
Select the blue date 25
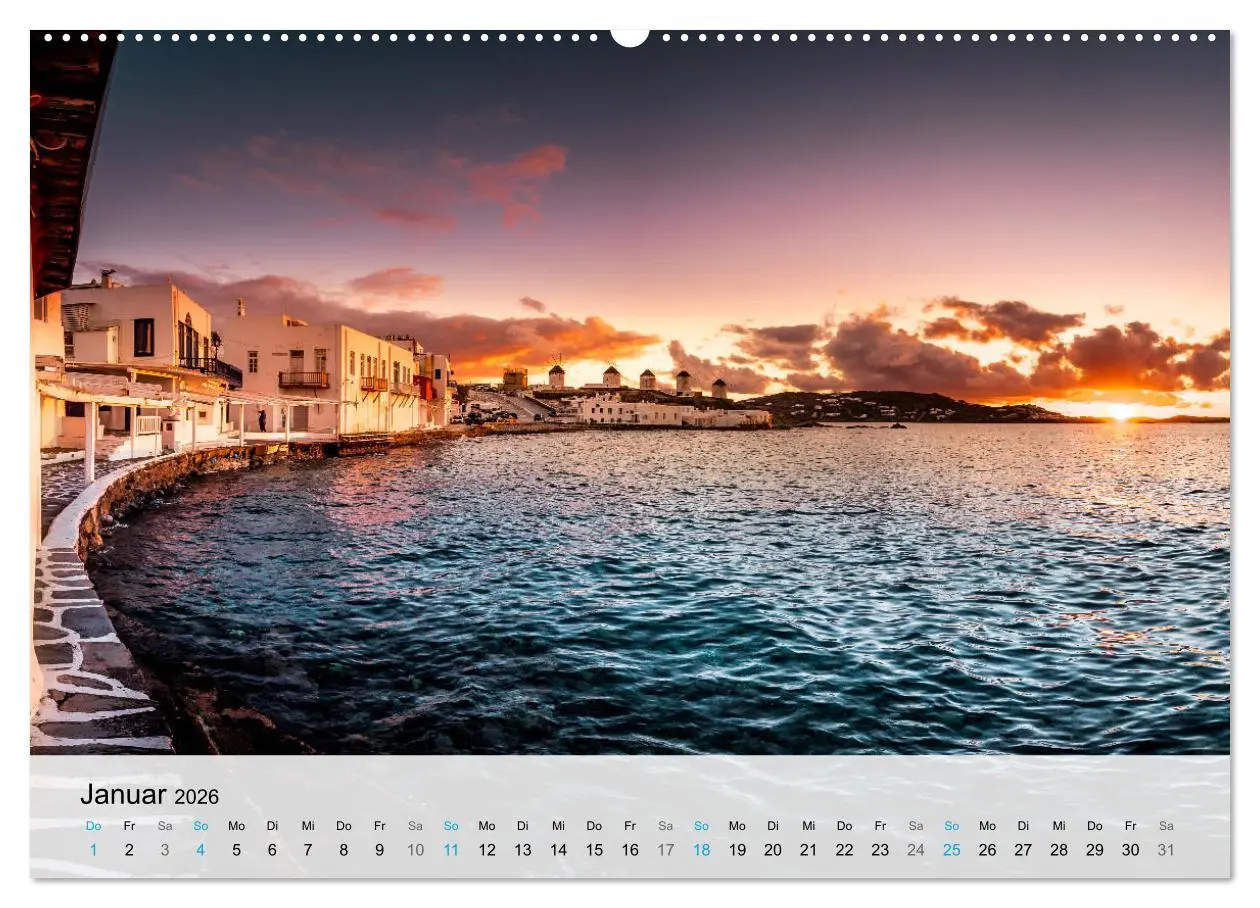(951, 851)
